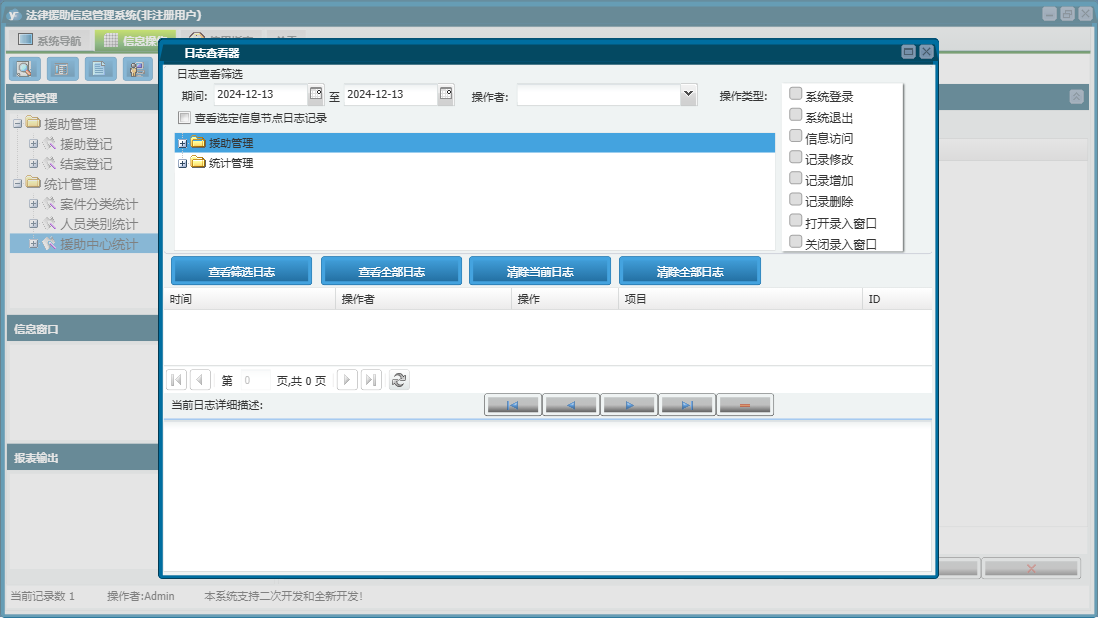This screenshot has width=1098, height=618.
Task: Click the 援助管理 folder icon in log viewer
Action: tap(198, 143)
